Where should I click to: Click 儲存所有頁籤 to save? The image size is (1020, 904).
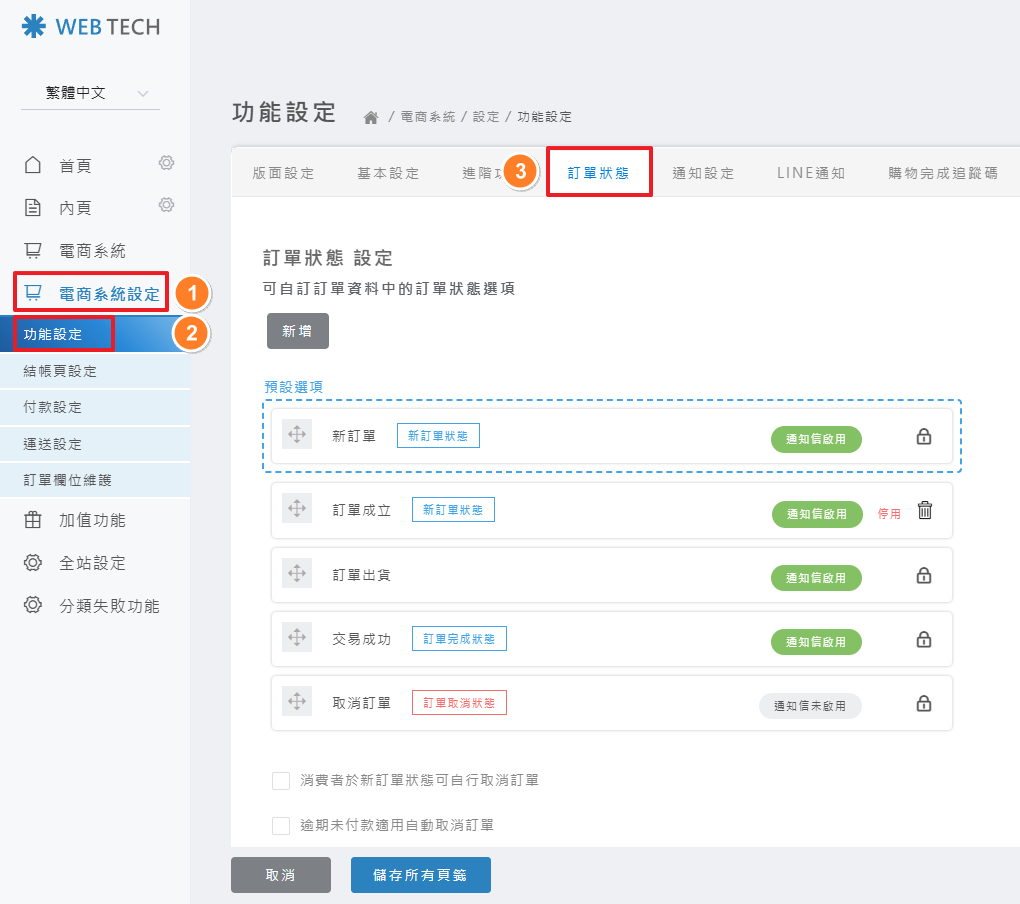(420, 874)
